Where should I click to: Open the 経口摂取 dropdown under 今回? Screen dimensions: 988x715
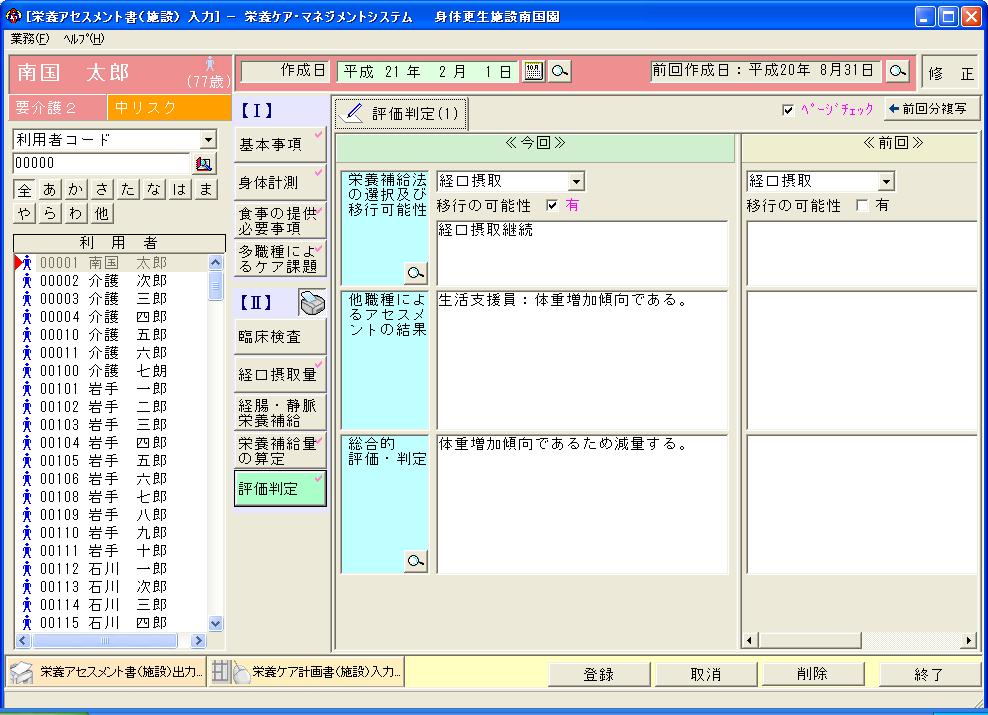pos(576,182)
